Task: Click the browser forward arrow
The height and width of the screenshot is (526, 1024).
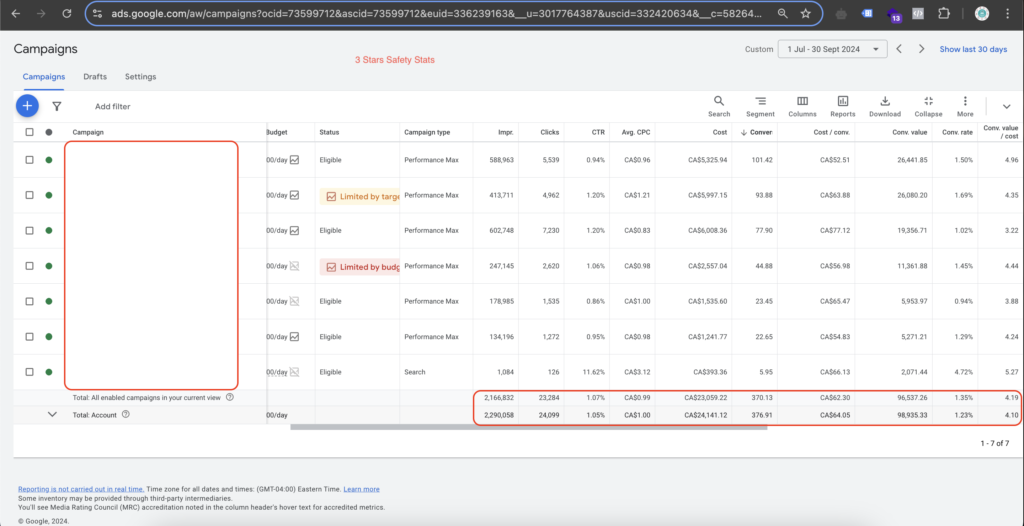Action: (x=41, y=14)
